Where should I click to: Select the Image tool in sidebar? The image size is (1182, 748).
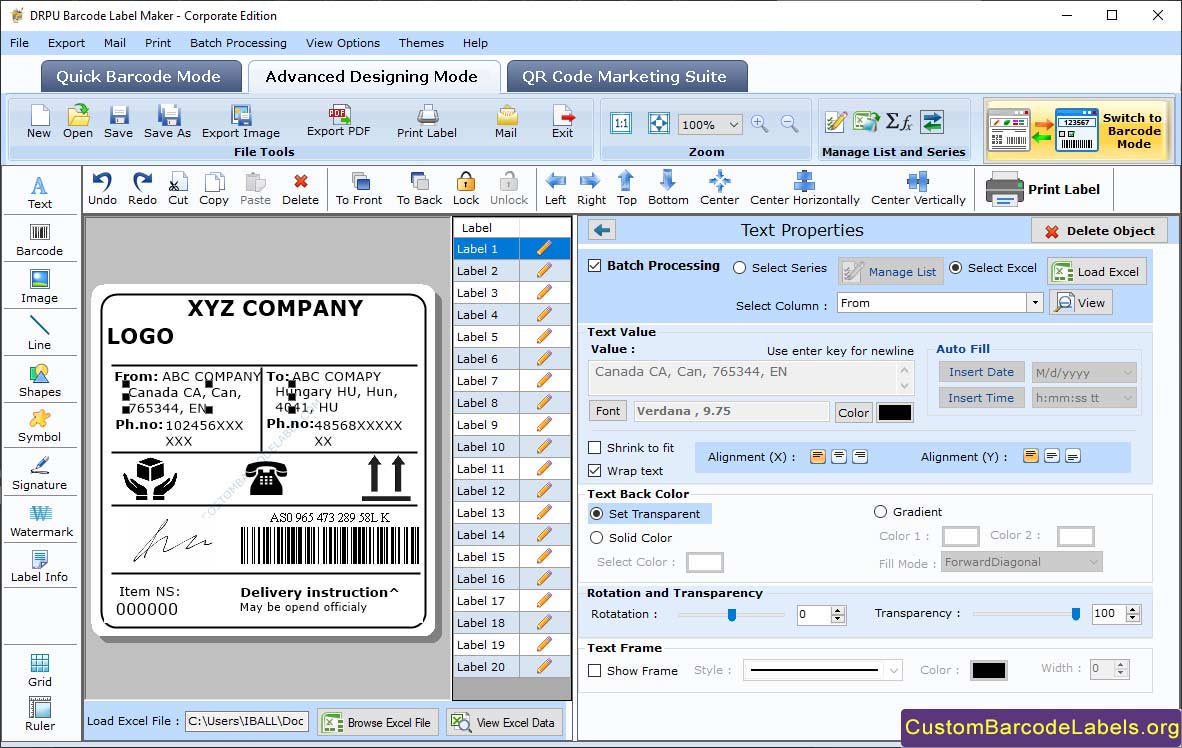[x=39, y=287]
